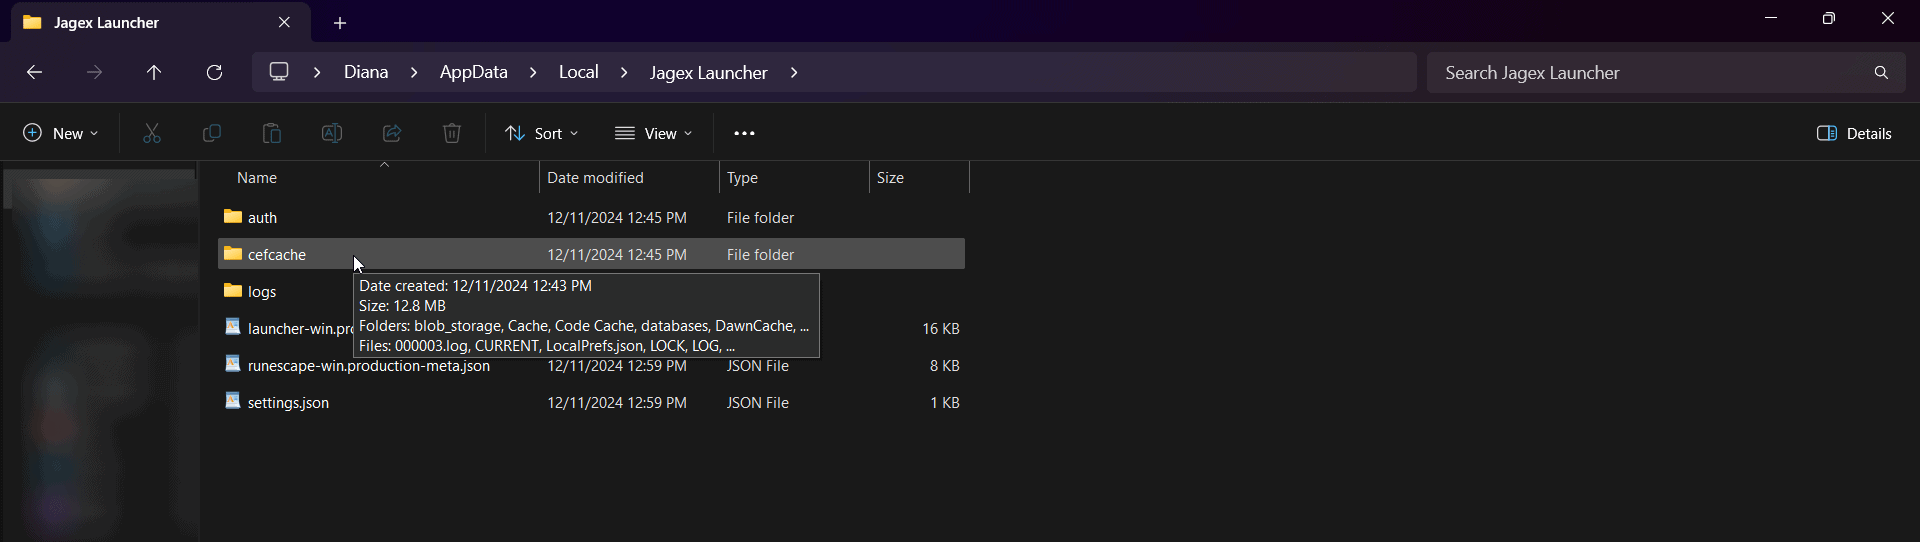
Task: Restore down the File Explorer window
Action: coord(1829,18)
